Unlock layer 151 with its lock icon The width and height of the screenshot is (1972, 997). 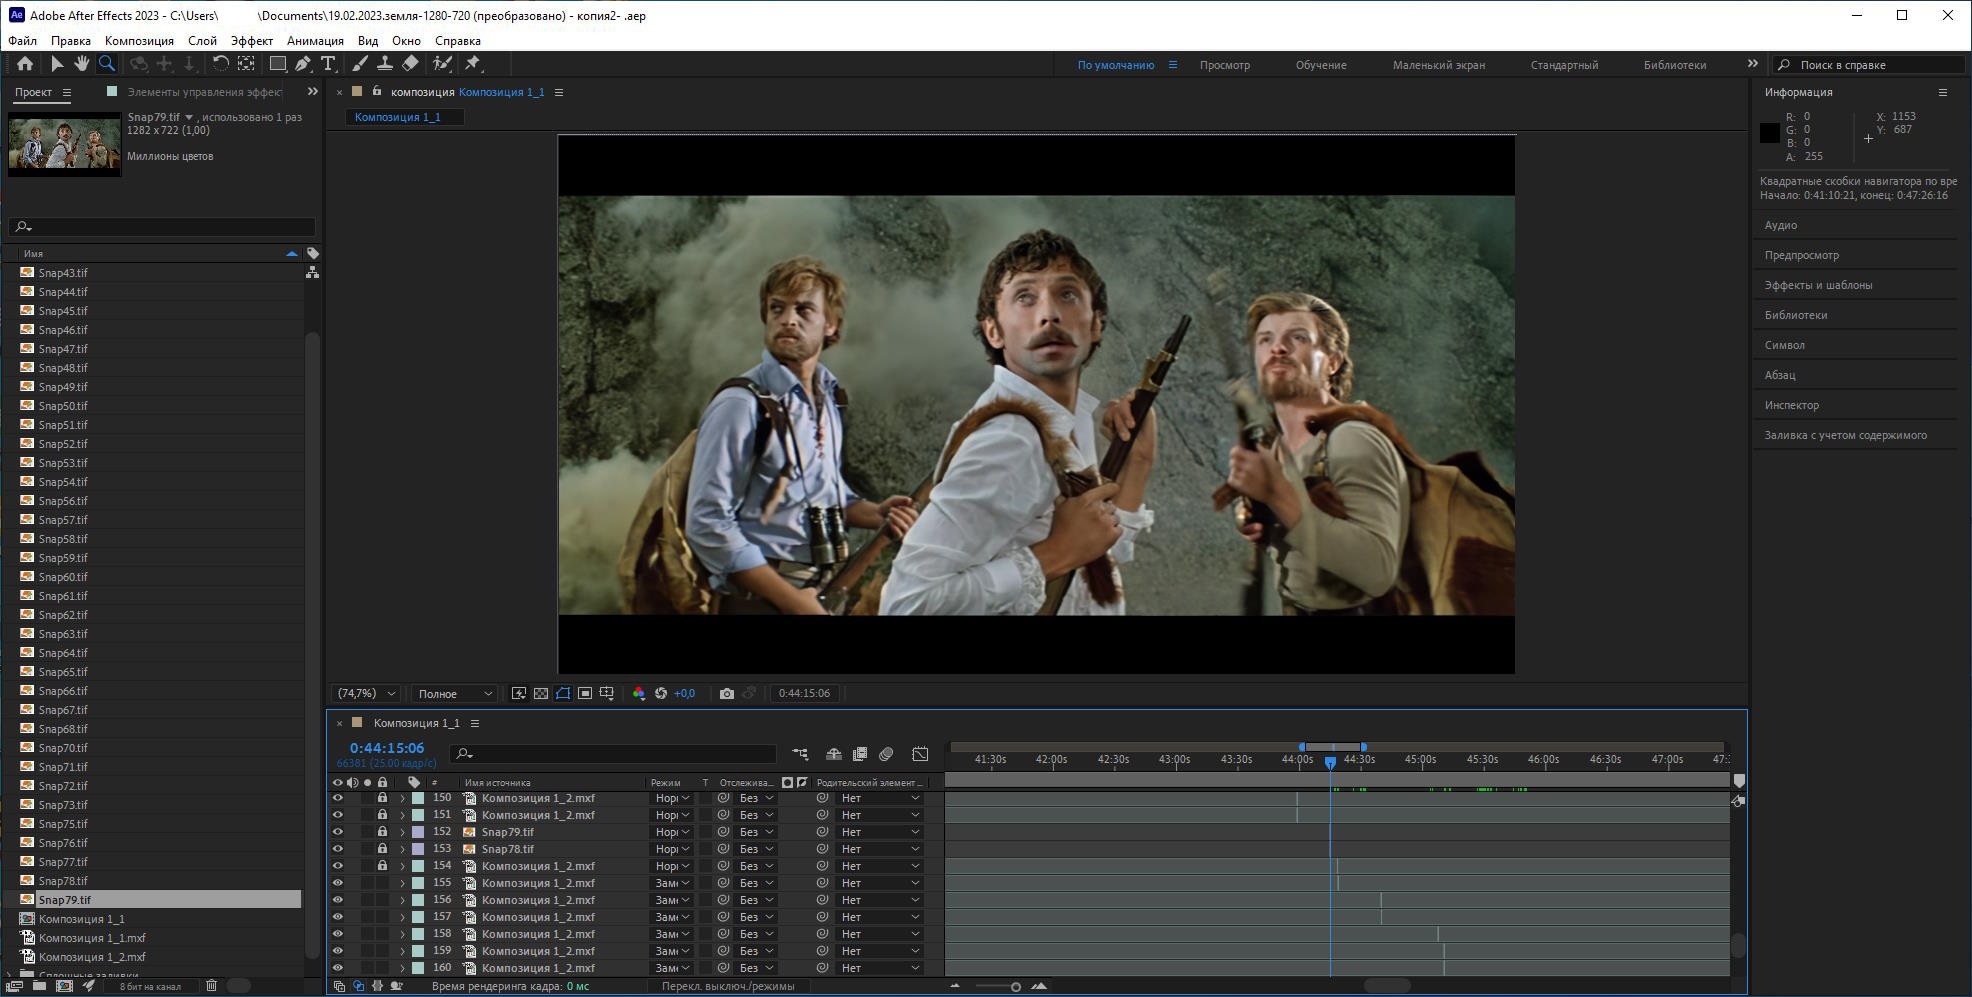(382, 815)
